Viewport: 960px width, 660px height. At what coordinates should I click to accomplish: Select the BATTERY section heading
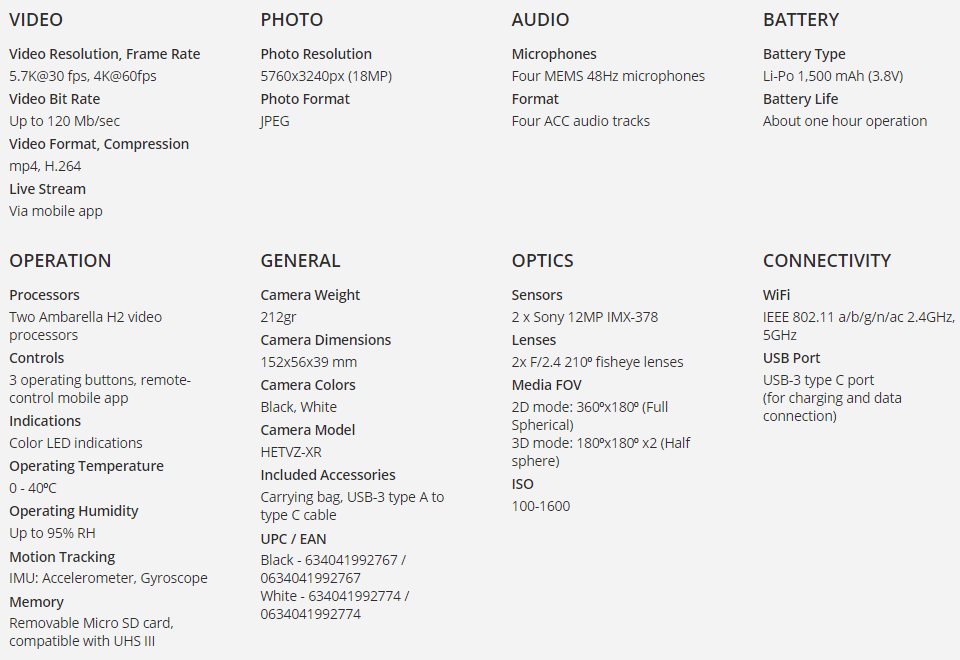pos(801,20)
